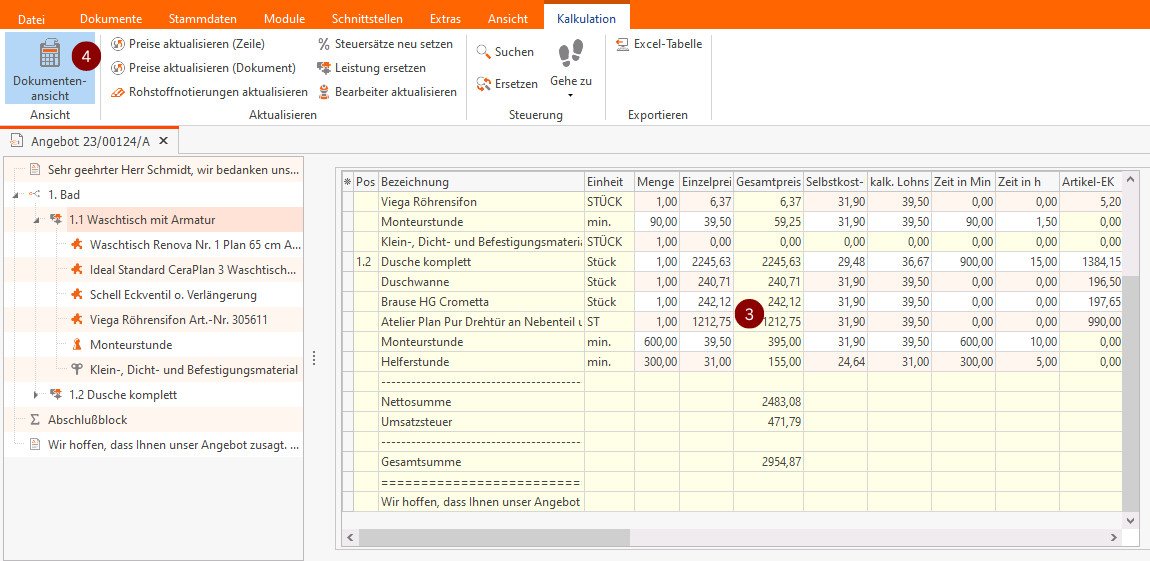Select the Angebot 23/00124/A document tab

(x=89, y=141)
